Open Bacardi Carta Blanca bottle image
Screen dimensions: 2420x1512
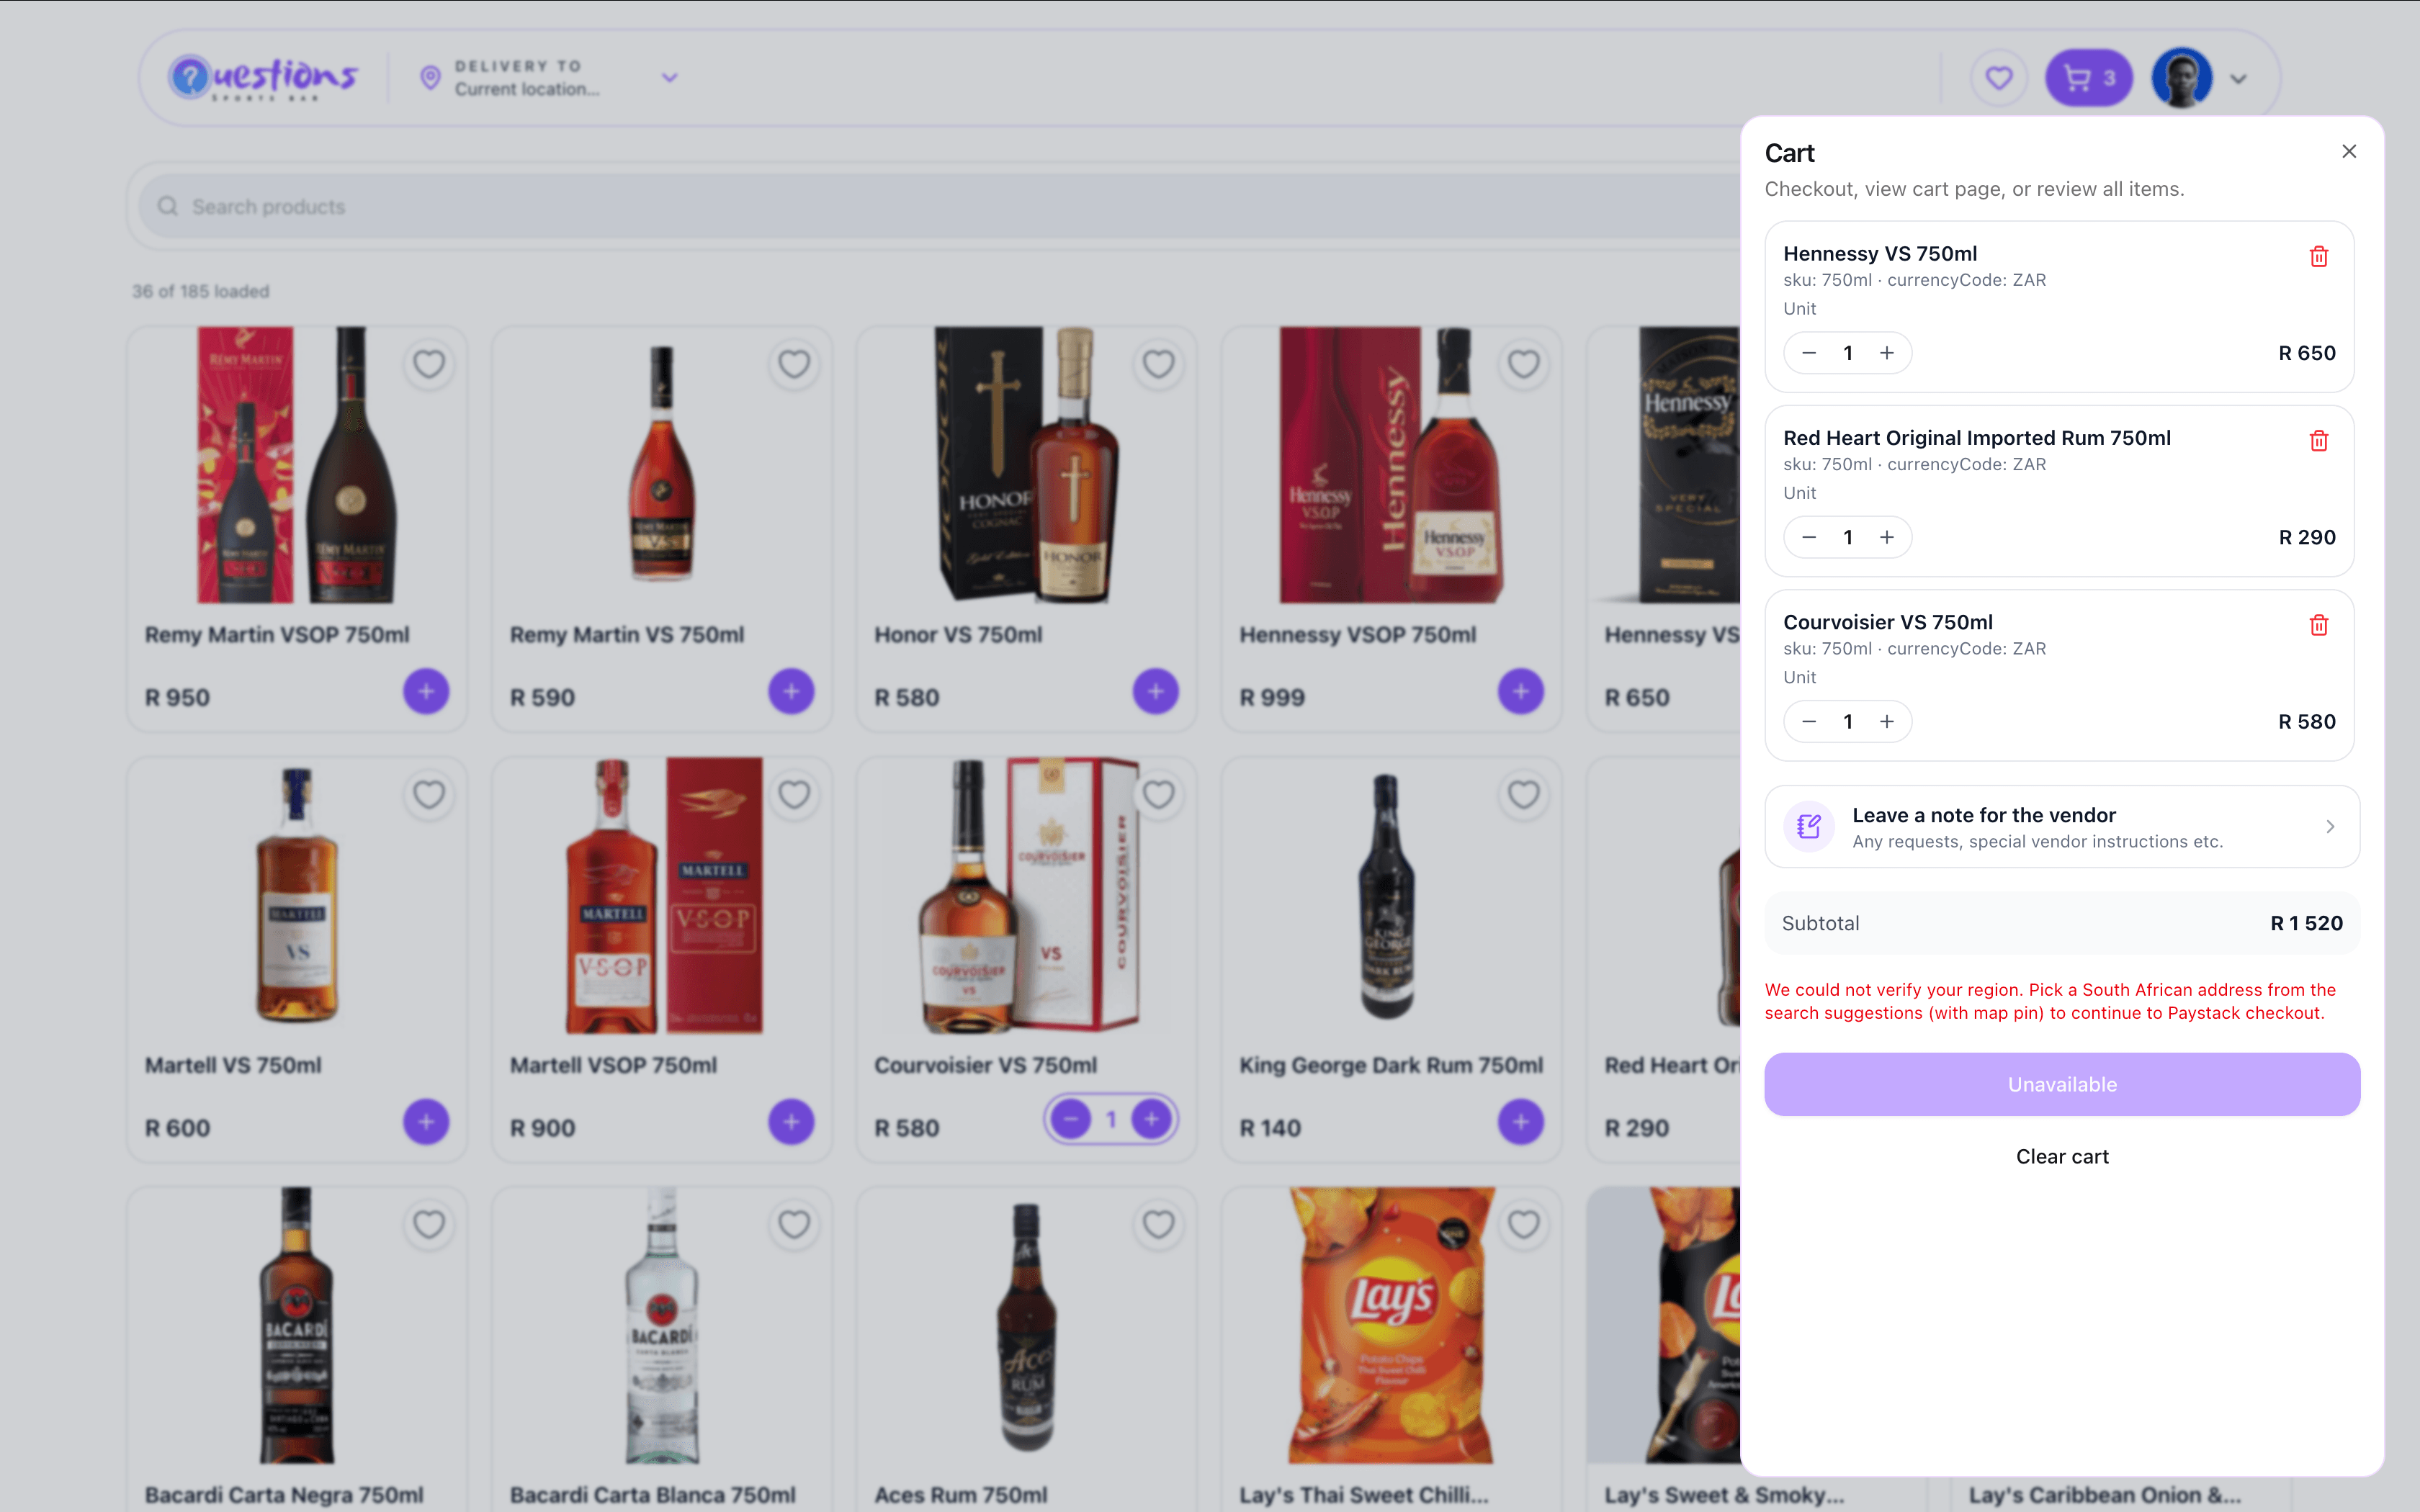[x=661, y=1326]
